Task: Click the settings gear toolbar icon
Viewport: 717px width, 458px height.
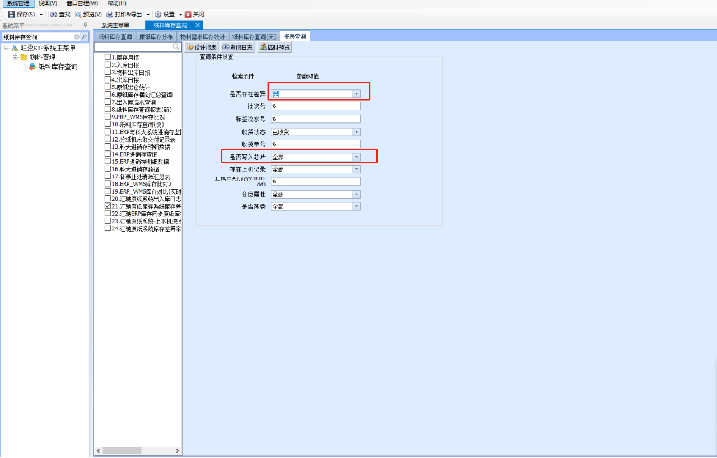Action: click(158, 15)
